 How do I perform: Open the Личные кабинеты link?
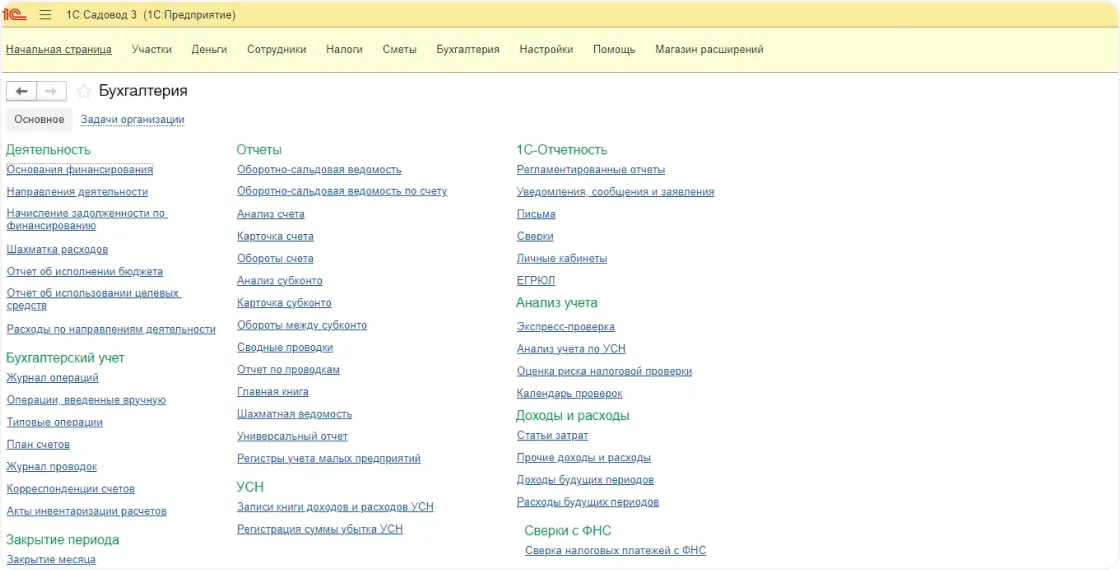coord(561,259)
